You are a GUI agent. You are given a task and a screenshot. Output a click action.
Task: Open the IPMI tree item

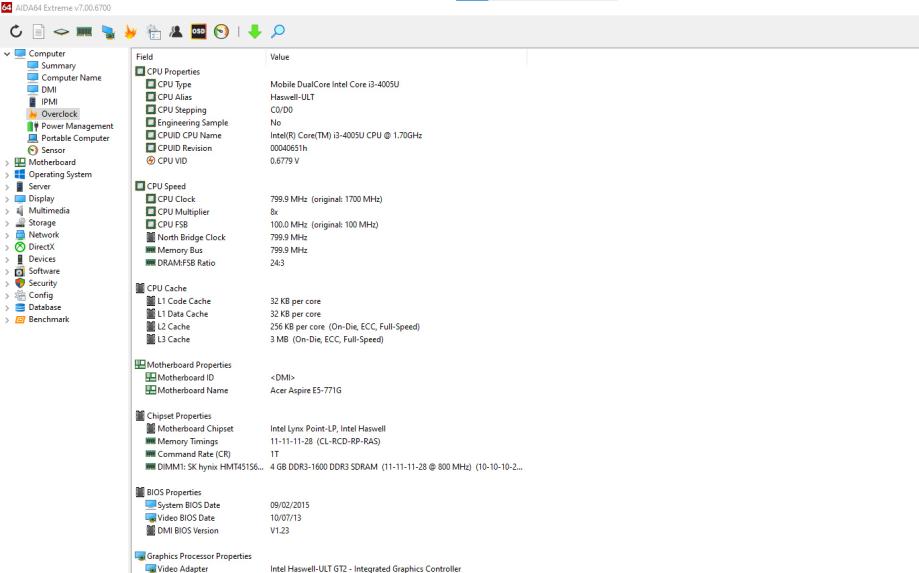pos(49,102)
